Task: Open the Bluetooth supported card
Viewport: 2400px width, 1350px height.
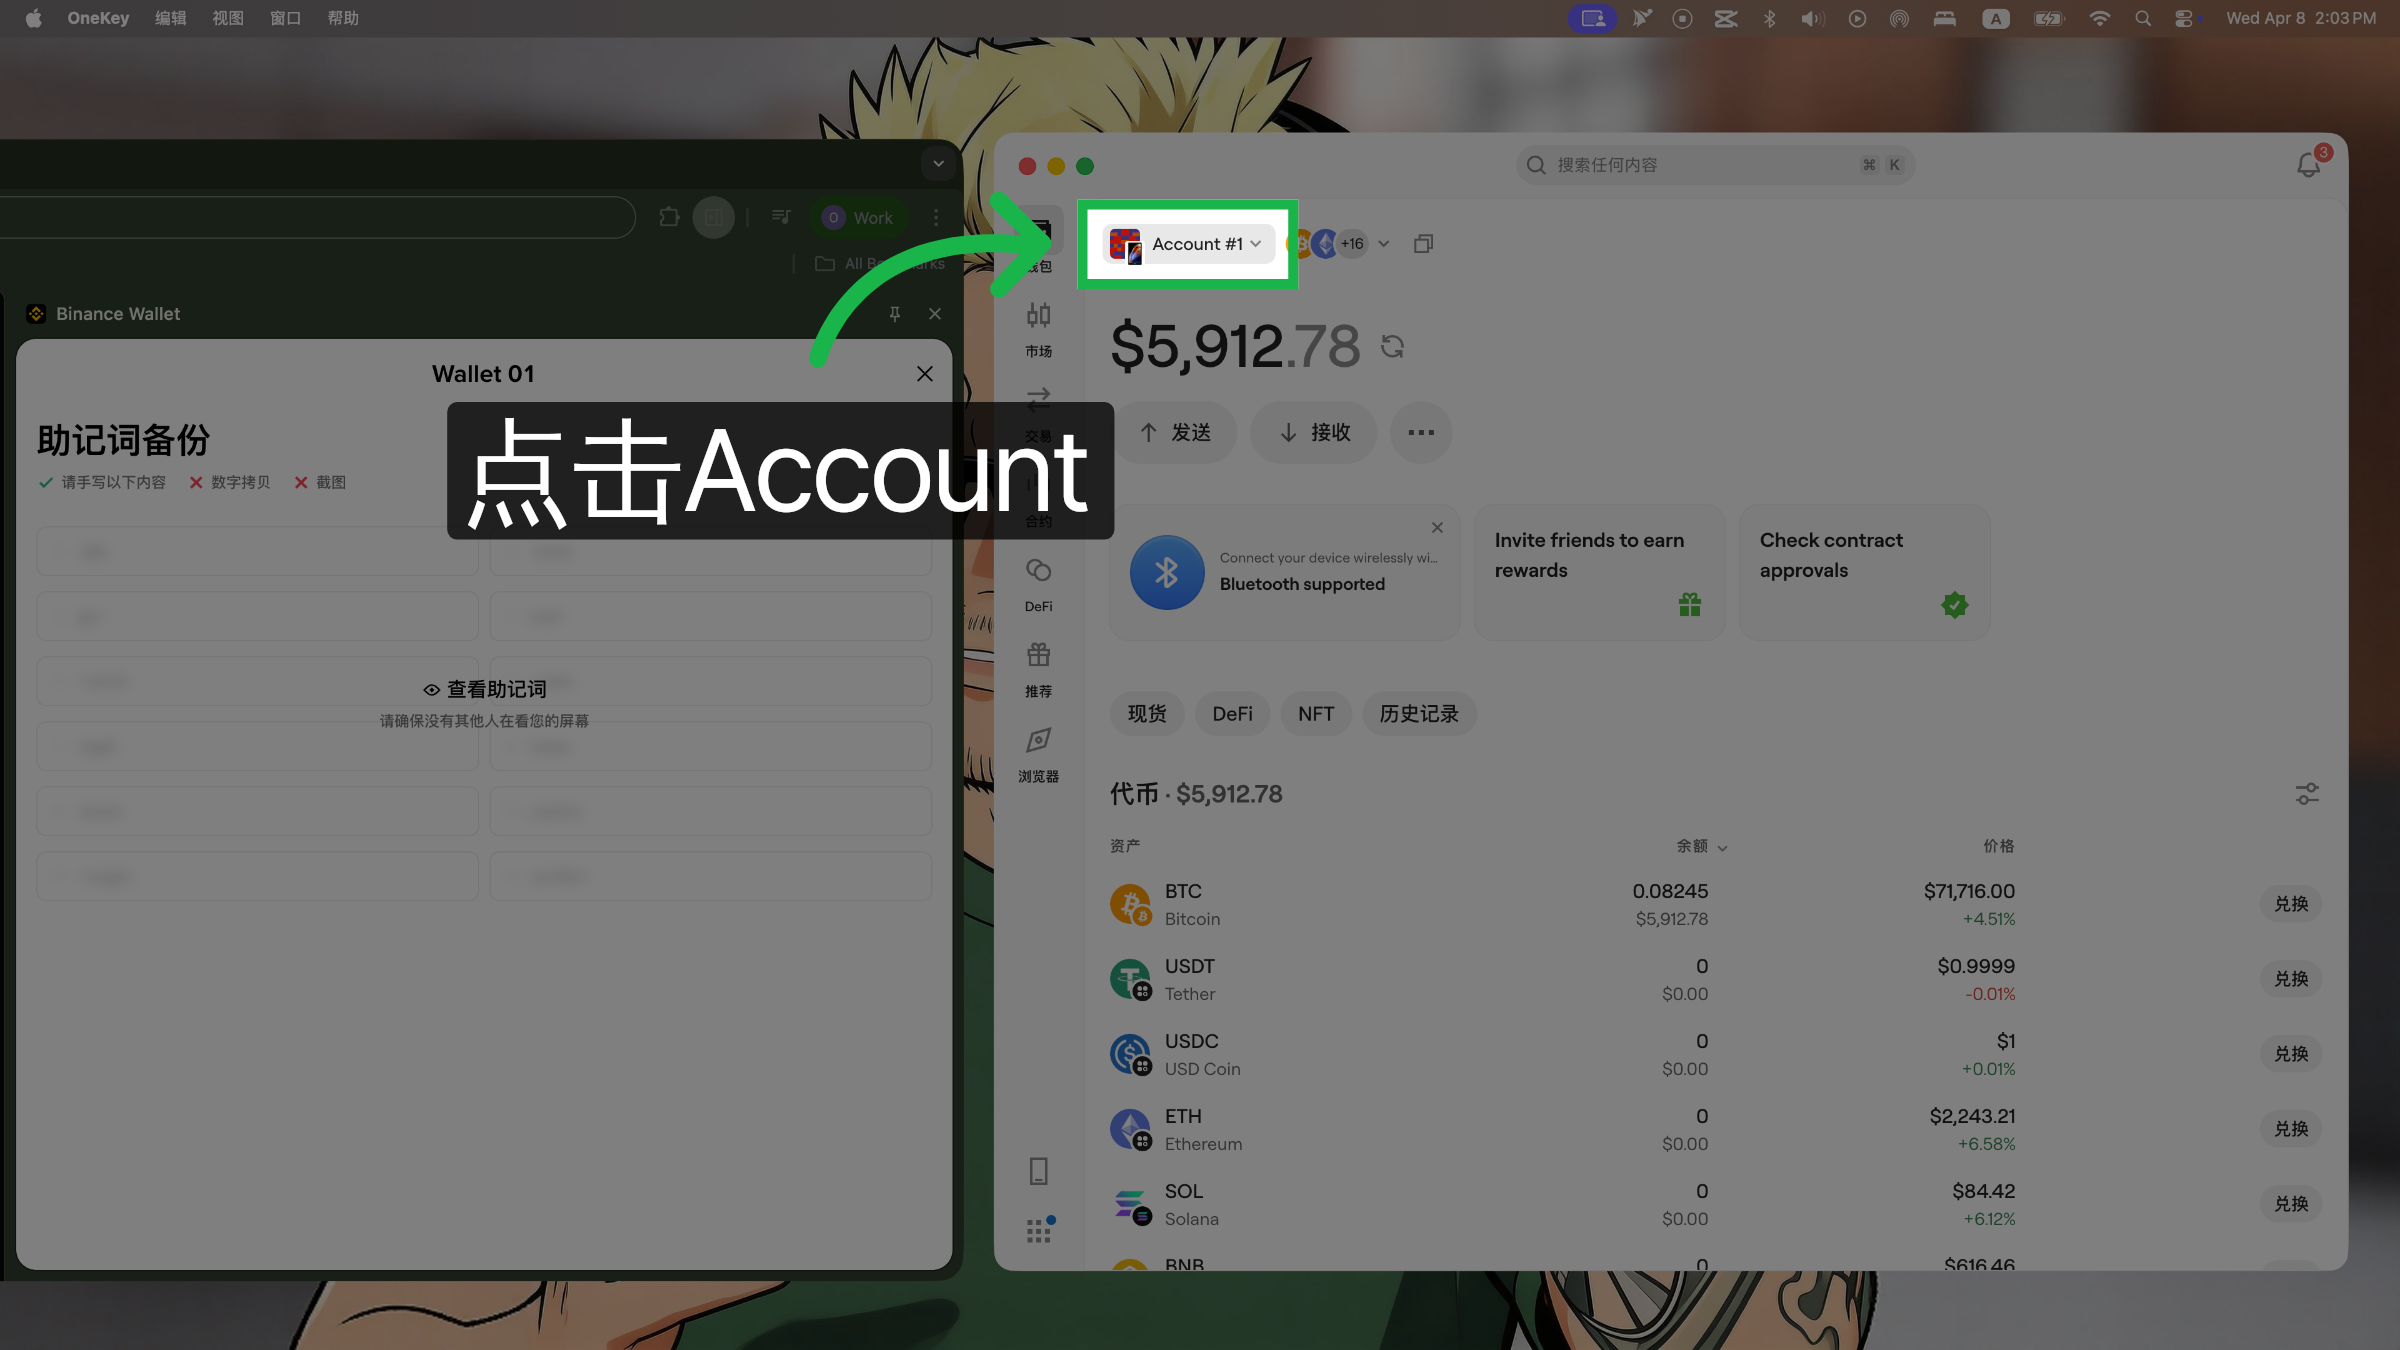Action: click(1284, 572)
